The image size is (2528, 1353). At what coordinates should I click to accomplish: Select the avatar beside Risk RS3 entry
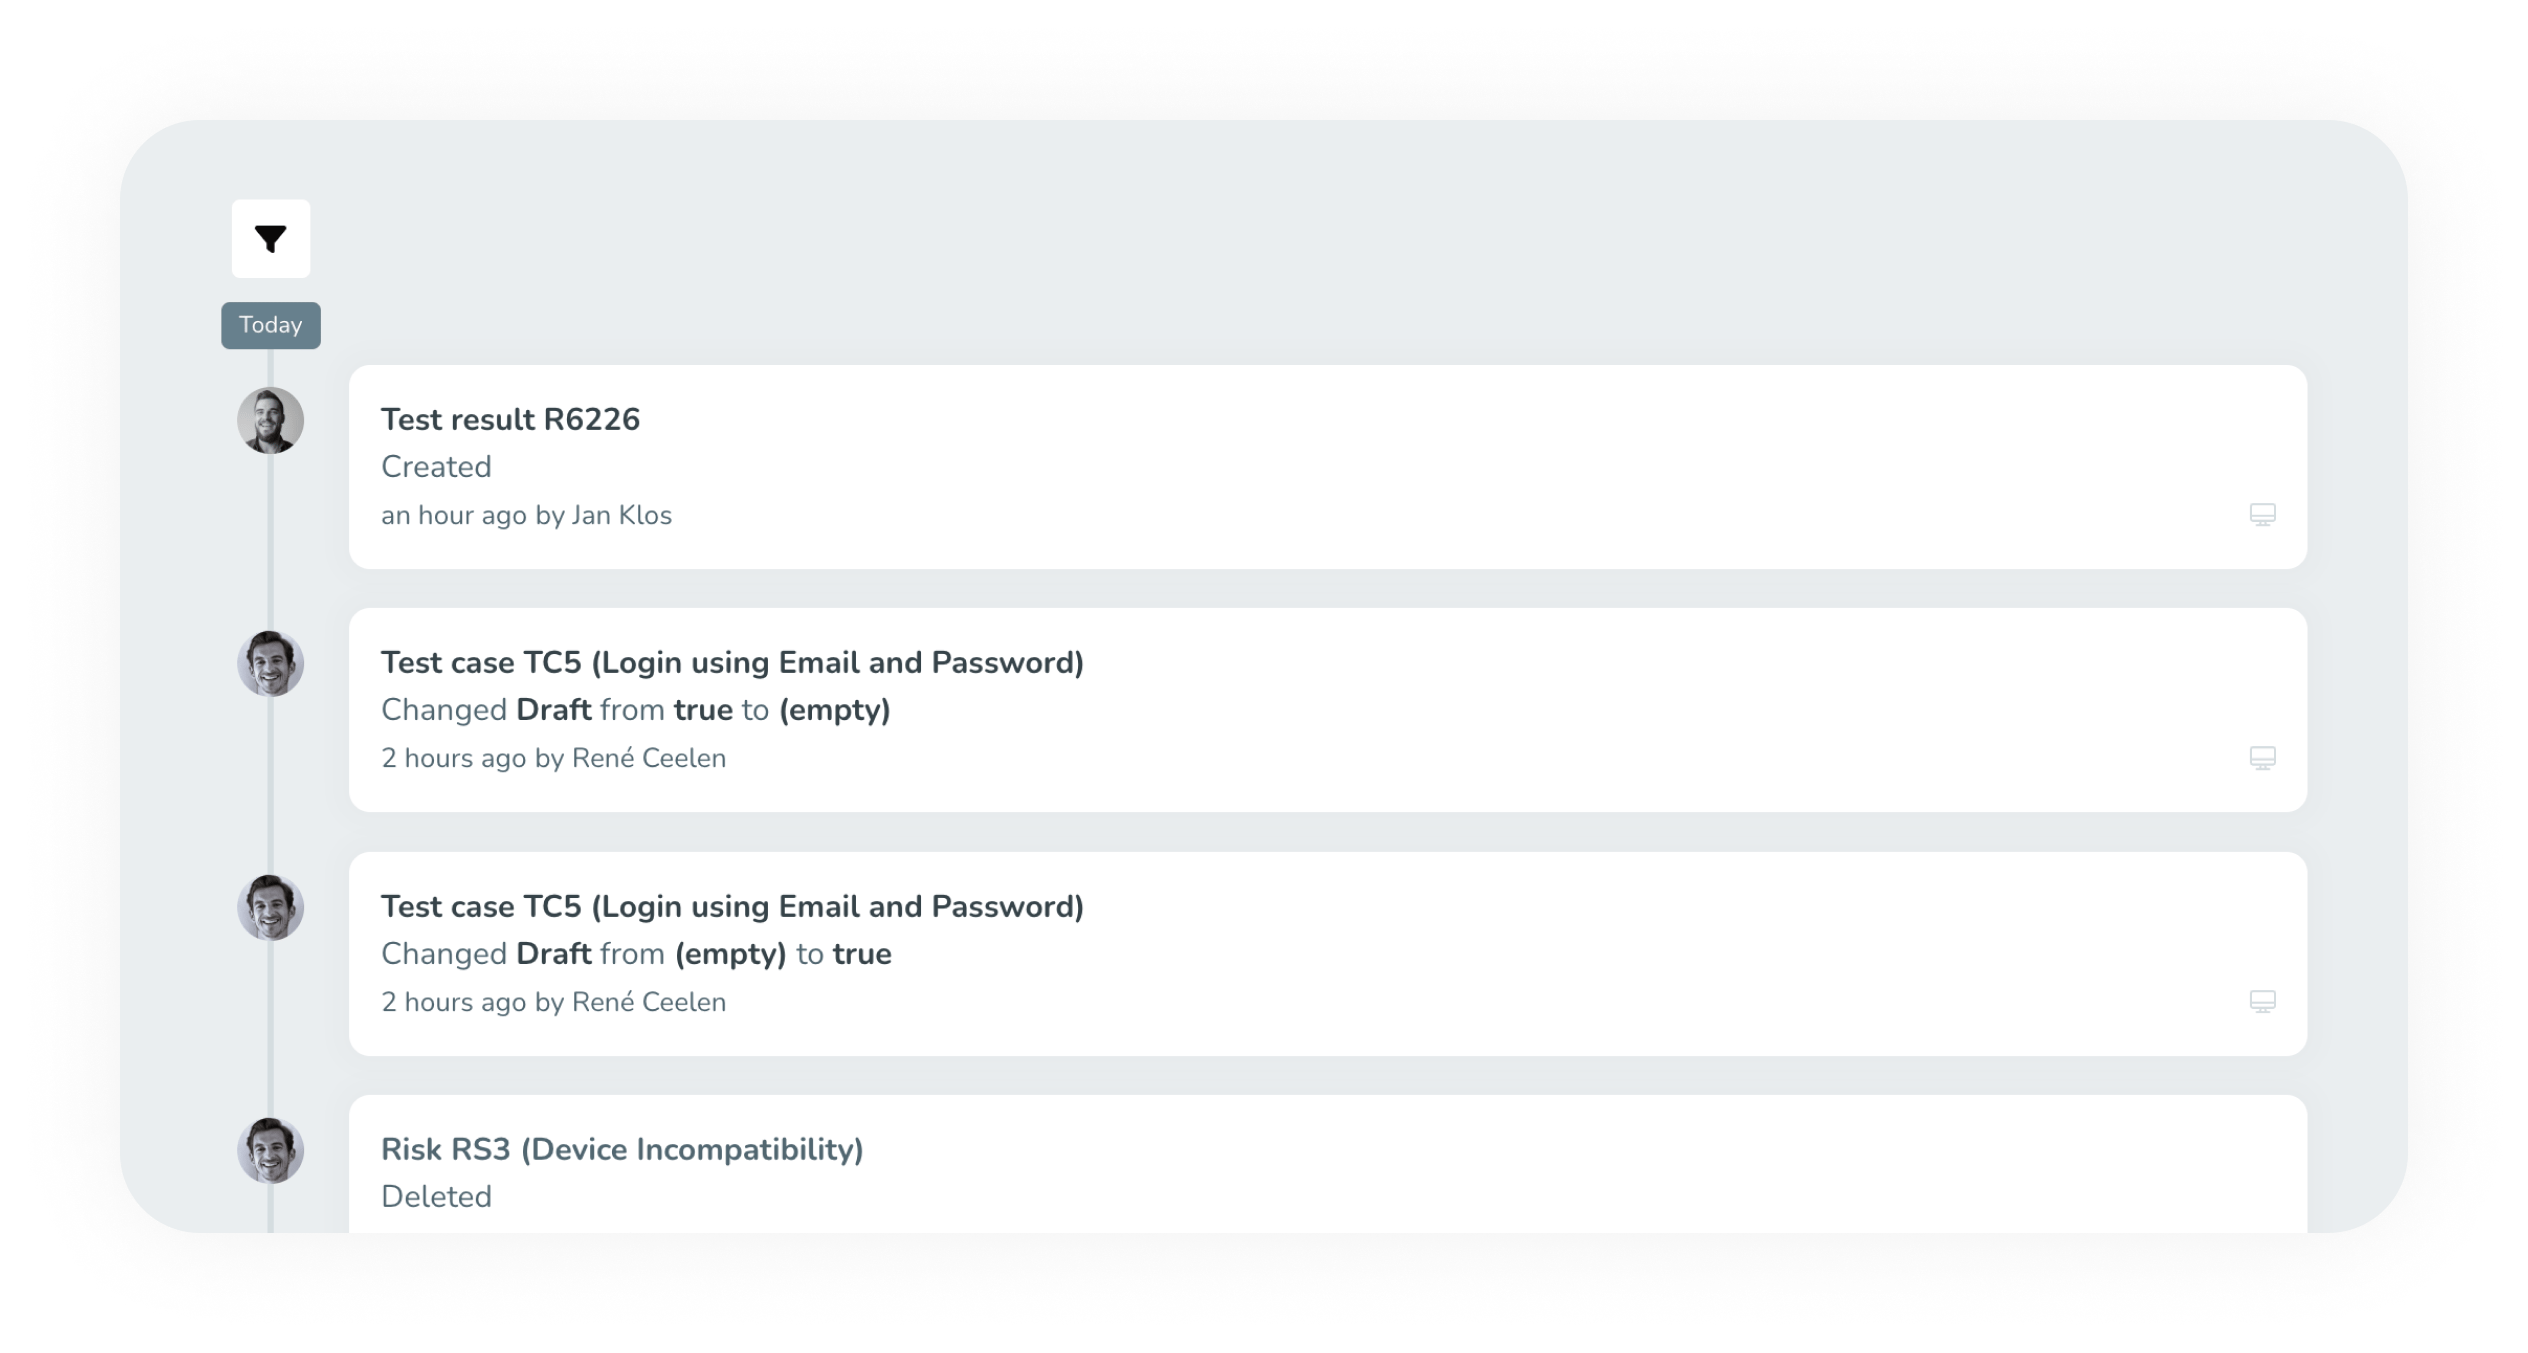270,1151
